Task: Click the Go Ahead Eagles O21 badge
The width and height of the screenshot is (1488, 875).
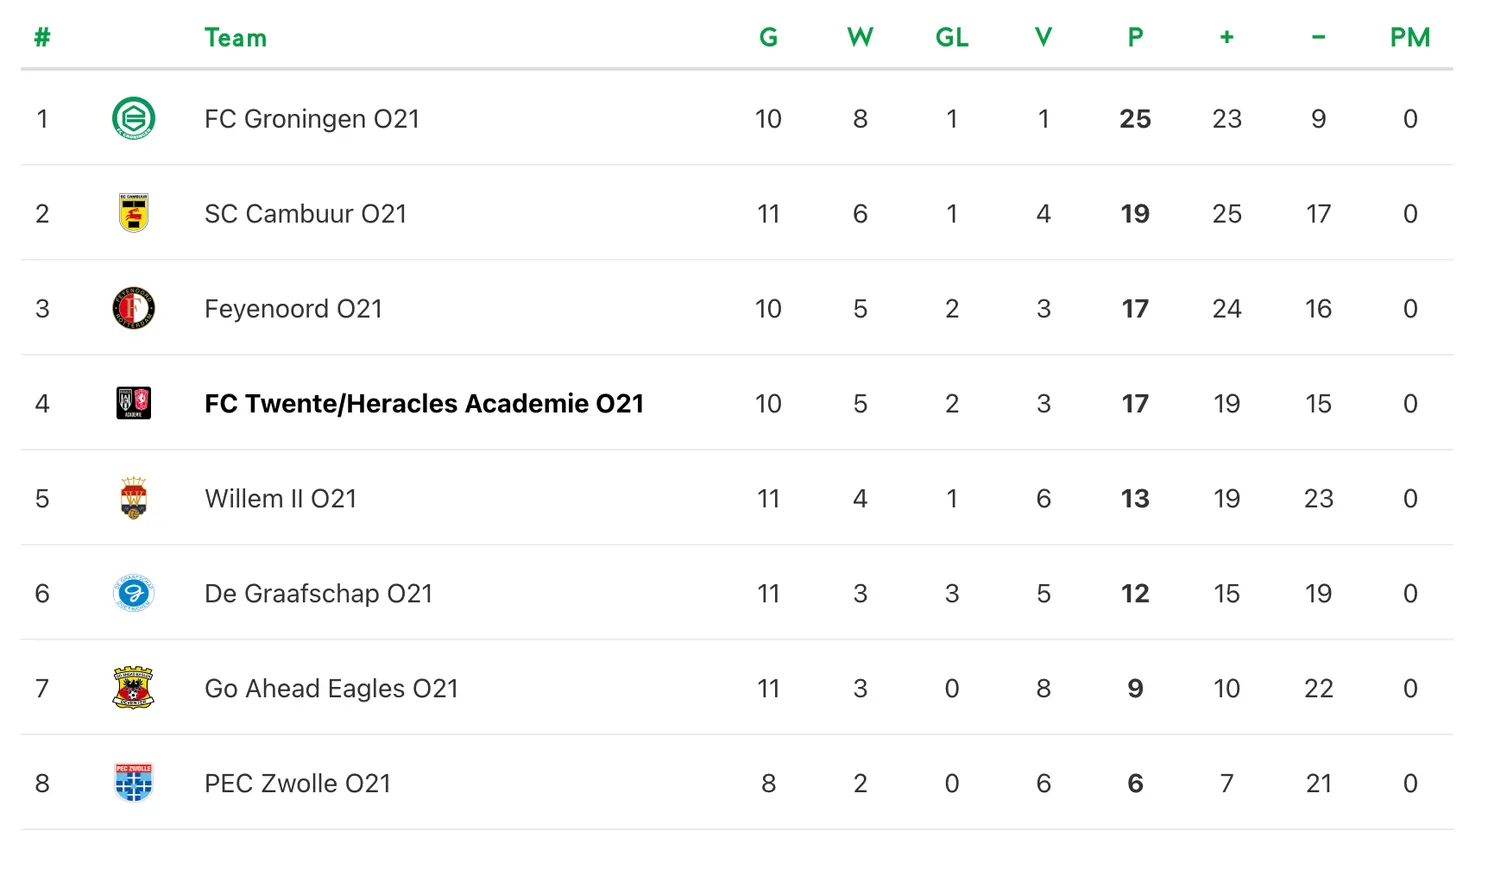Action: point(133,688)
